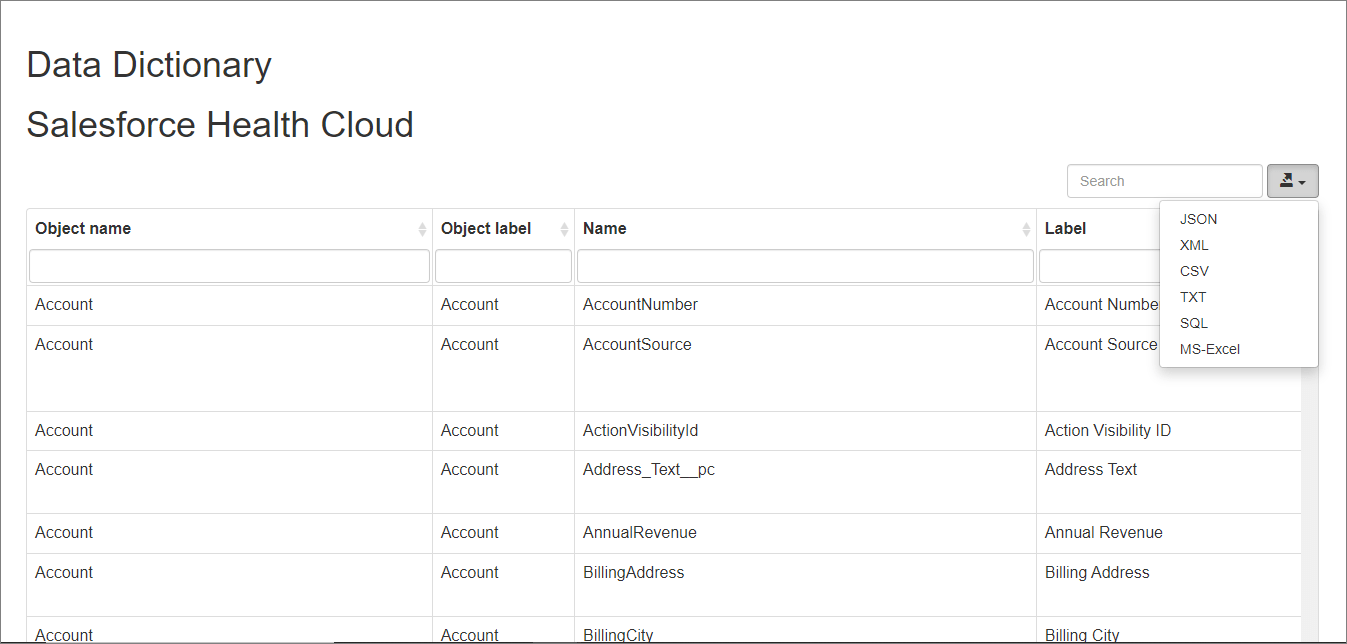This screenshot has width=1347, height=644.
Task: Click the Salesforce Health Cloud heading
Action: [x=220, y=125]
